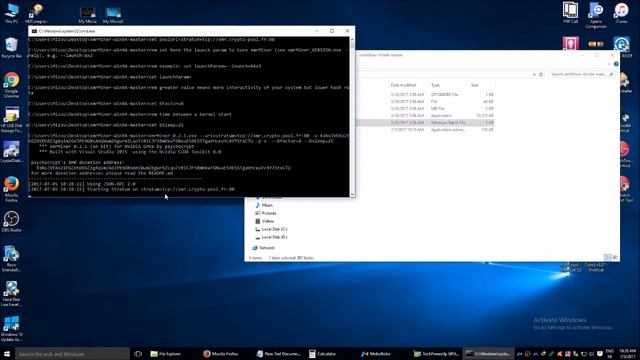The image size is (640, 360).
Task: Launch the Google Chrome desktop shortcut
Action: (11, 84)
